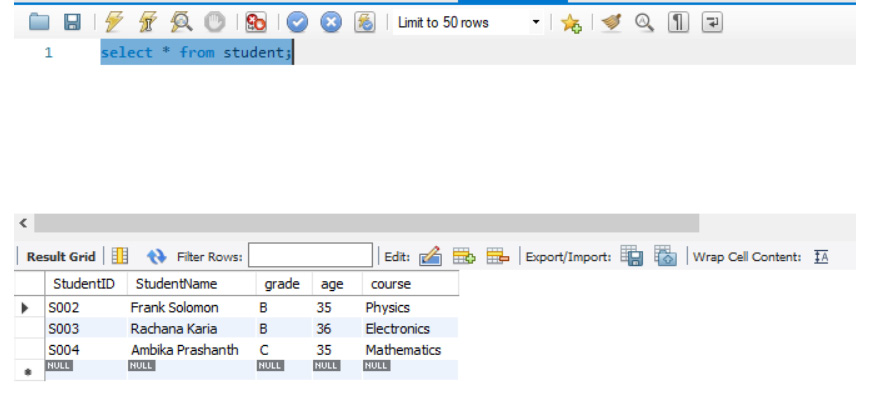Select course cell Physics

click(410, 308)
